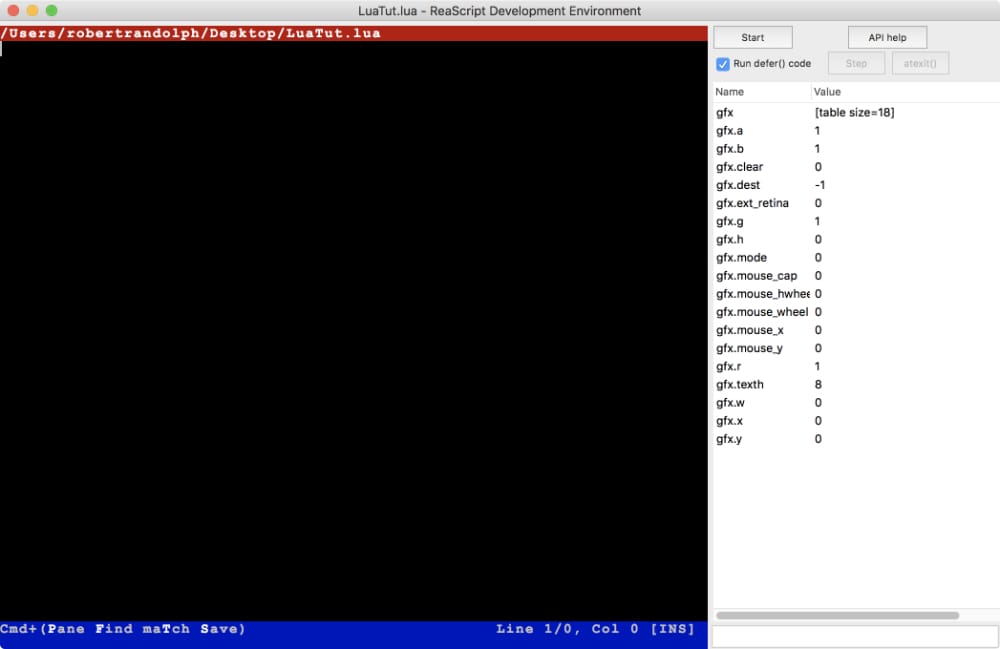Select the gfx.mouse_wheel variable row
Screen dimensions: 1000x649
761,312
